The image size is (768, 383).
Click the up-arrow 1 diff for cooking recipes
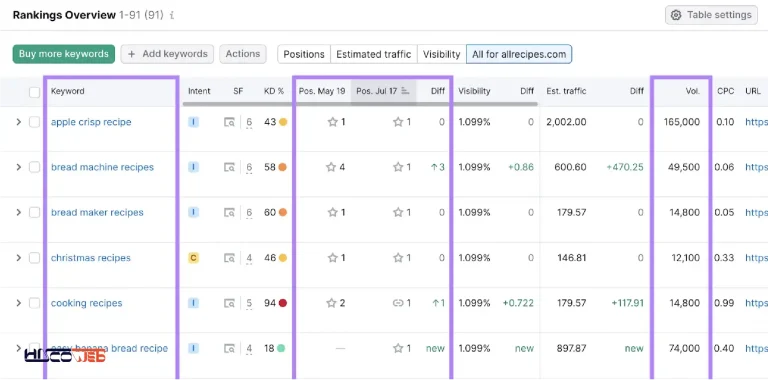(x=438, y=303)
